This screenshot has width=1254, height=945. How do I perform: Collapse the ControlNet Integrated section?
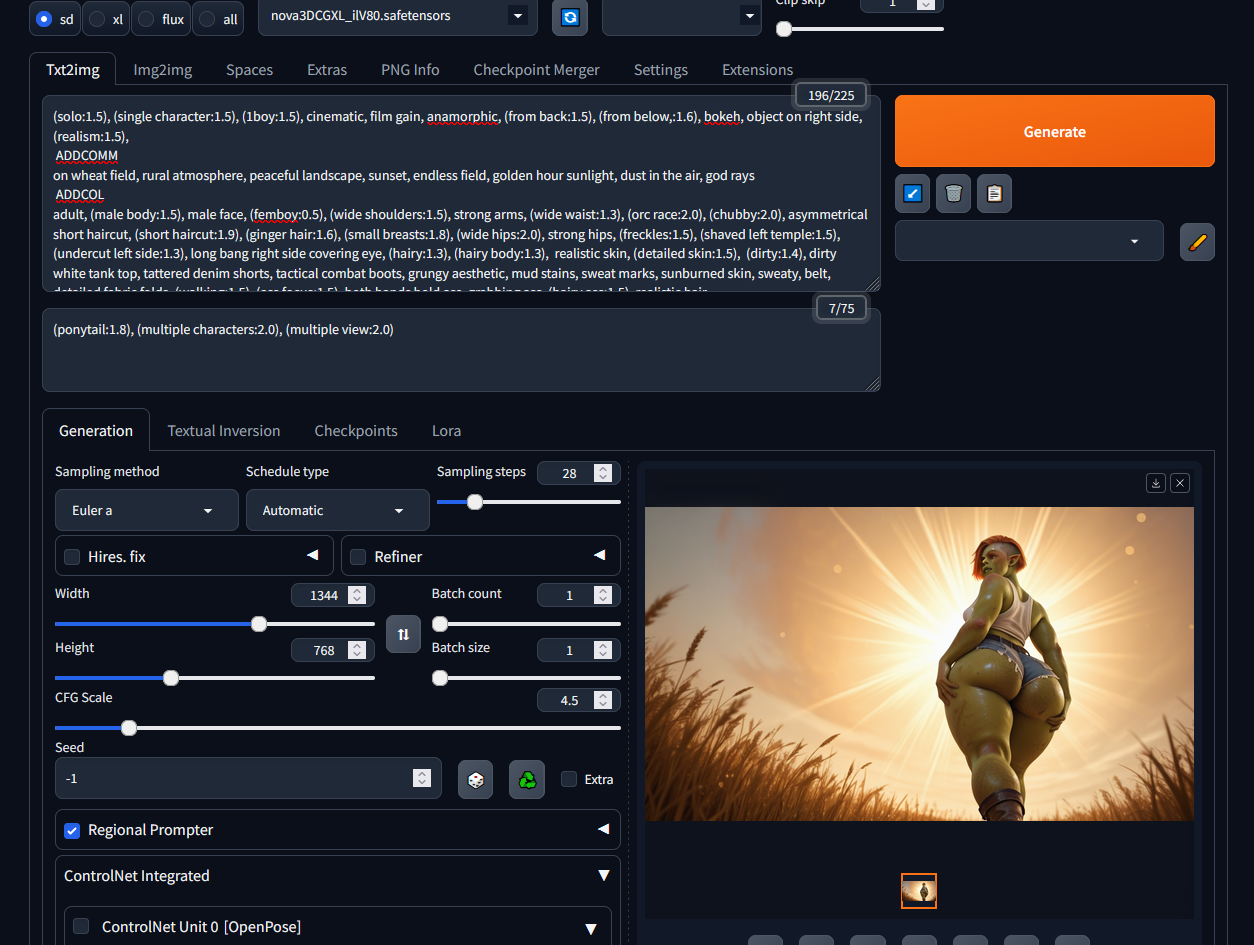point(603,876)
